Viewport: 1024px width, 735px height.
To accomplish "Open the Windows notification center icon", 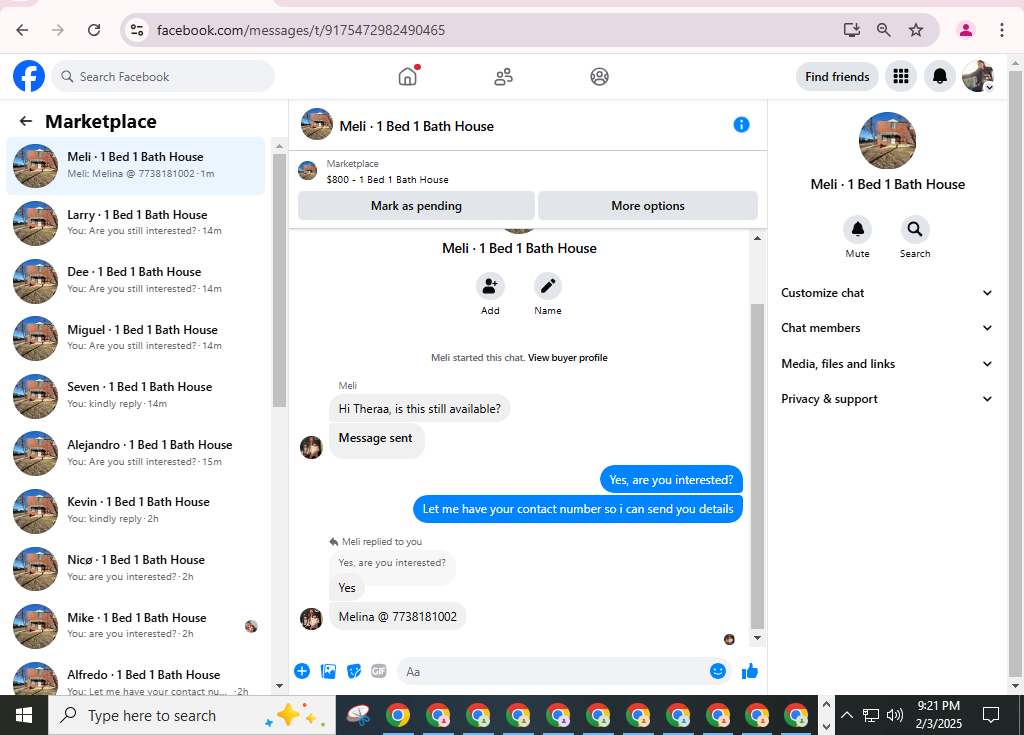I will pos(991,715).
